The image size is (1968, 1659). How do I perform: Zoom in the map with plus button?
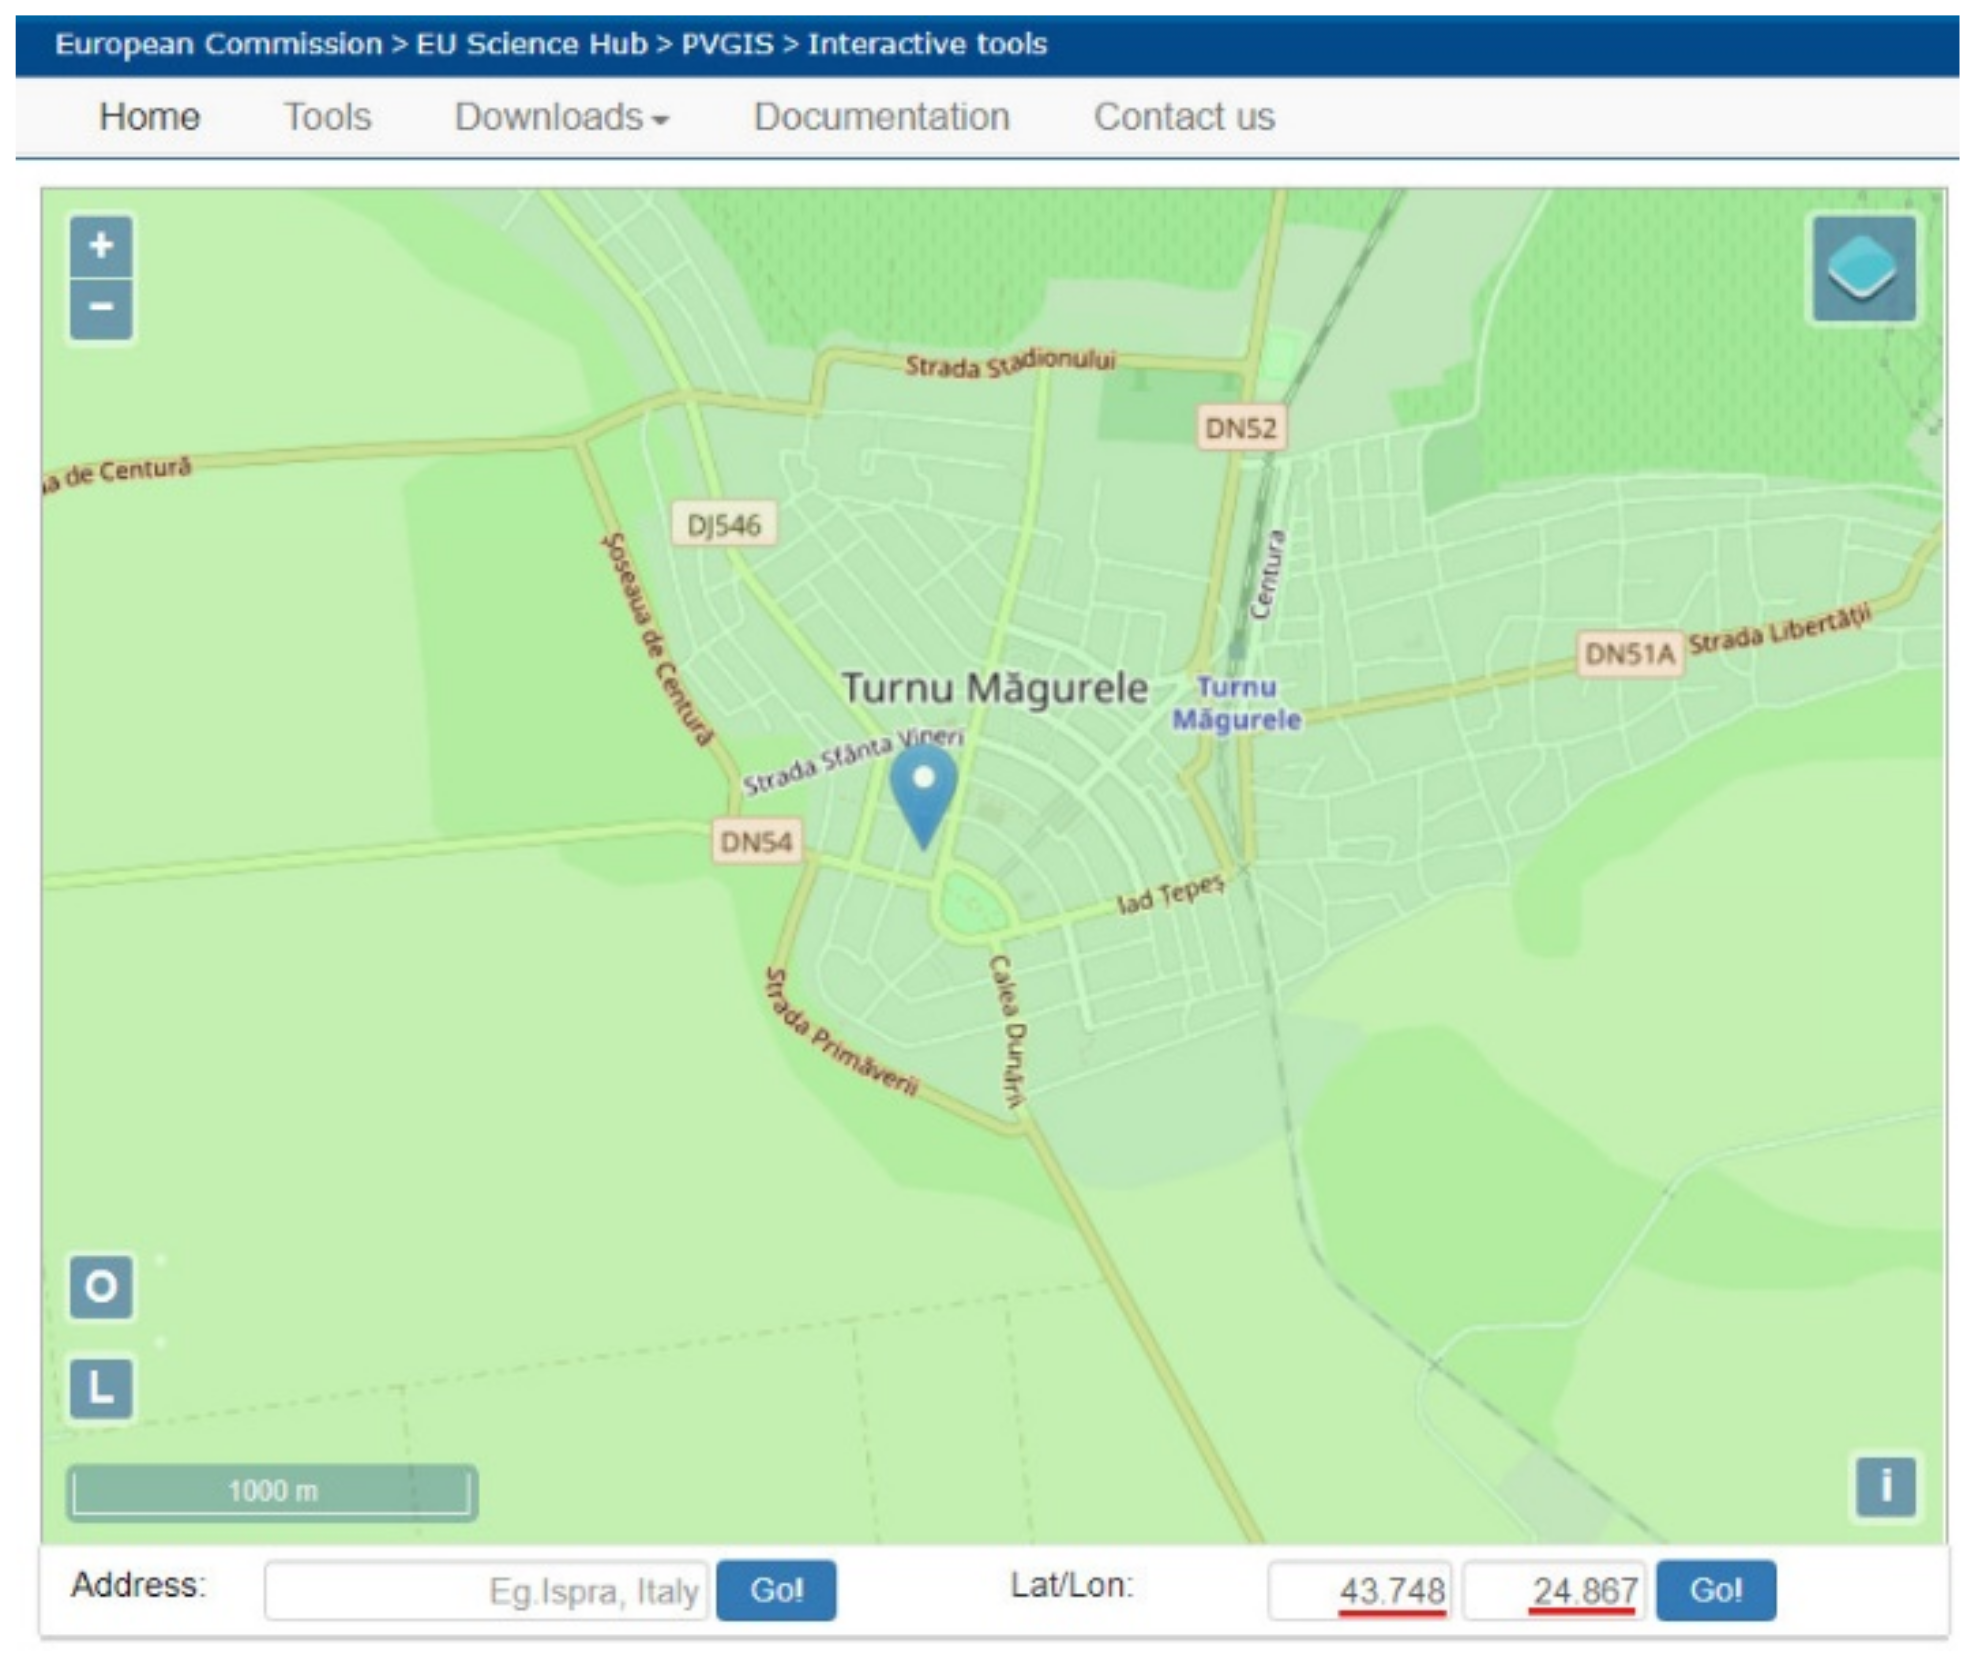[x=101, y=246]
